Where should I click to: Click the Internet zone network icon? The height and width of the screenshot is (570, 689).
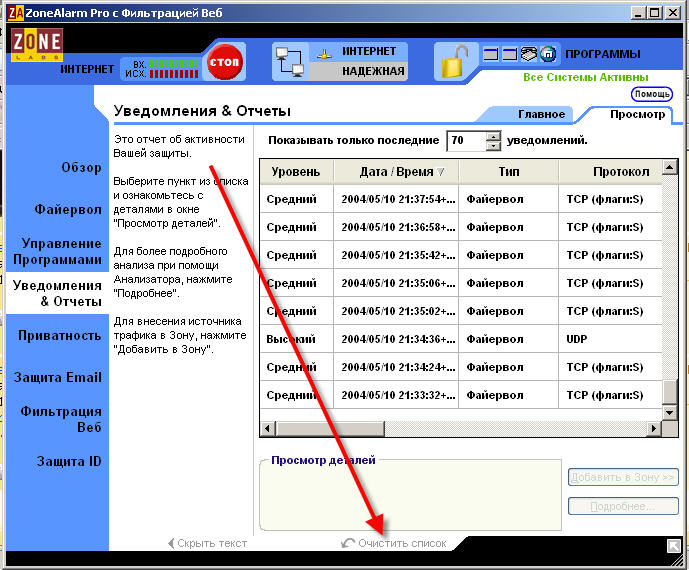[x=324, y=54]
